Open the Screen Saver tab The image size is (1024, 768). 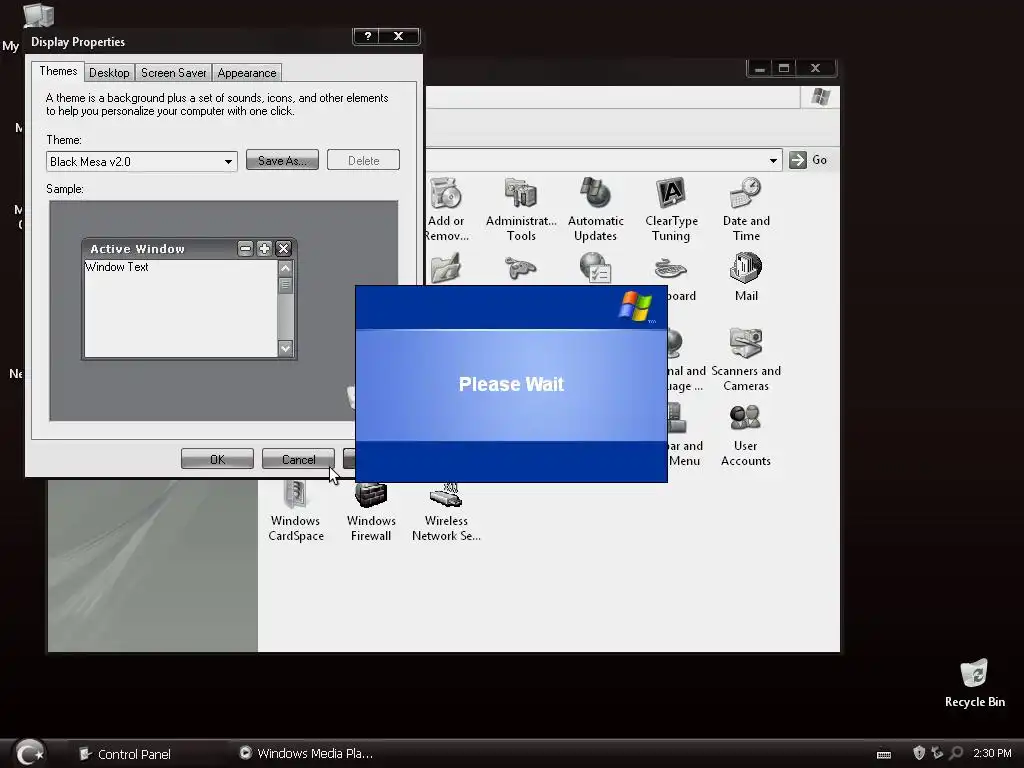coord(174,73)
